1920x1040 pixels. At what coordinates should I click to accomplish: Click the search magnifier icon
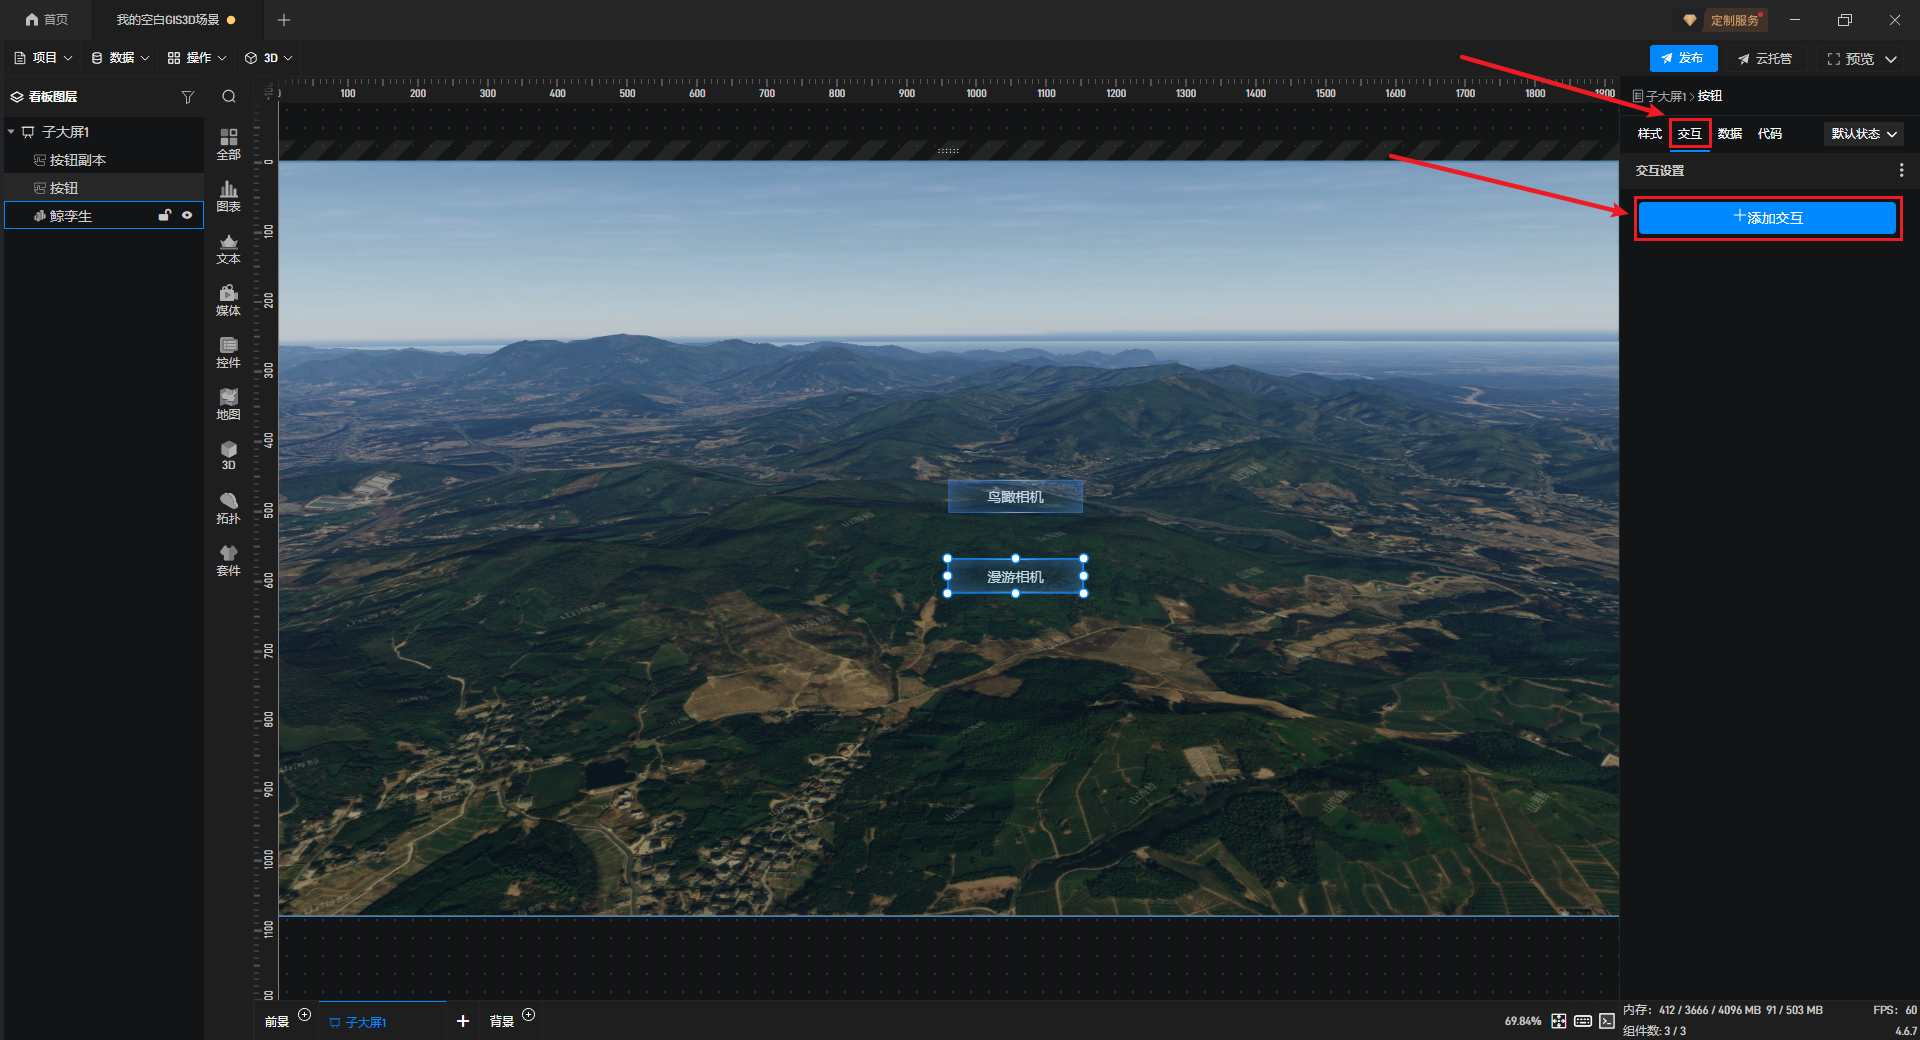[229, 97]
